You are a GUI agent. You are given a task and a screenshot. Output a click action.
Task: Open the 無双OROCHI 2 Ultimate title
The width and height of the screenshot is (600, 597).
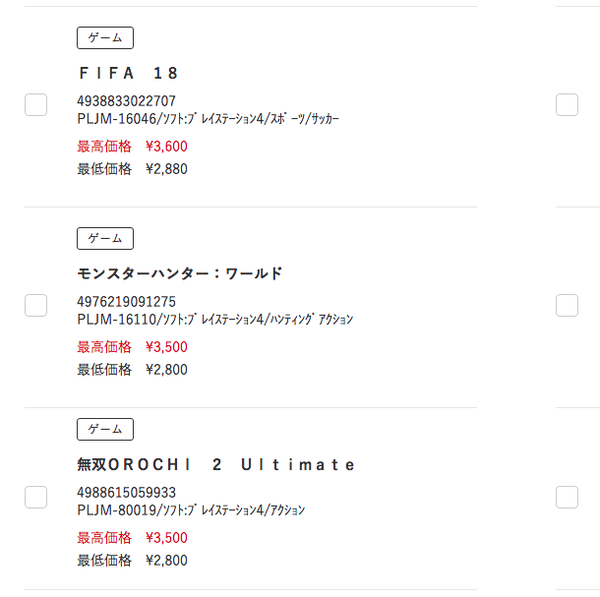[x=216, y=465]
